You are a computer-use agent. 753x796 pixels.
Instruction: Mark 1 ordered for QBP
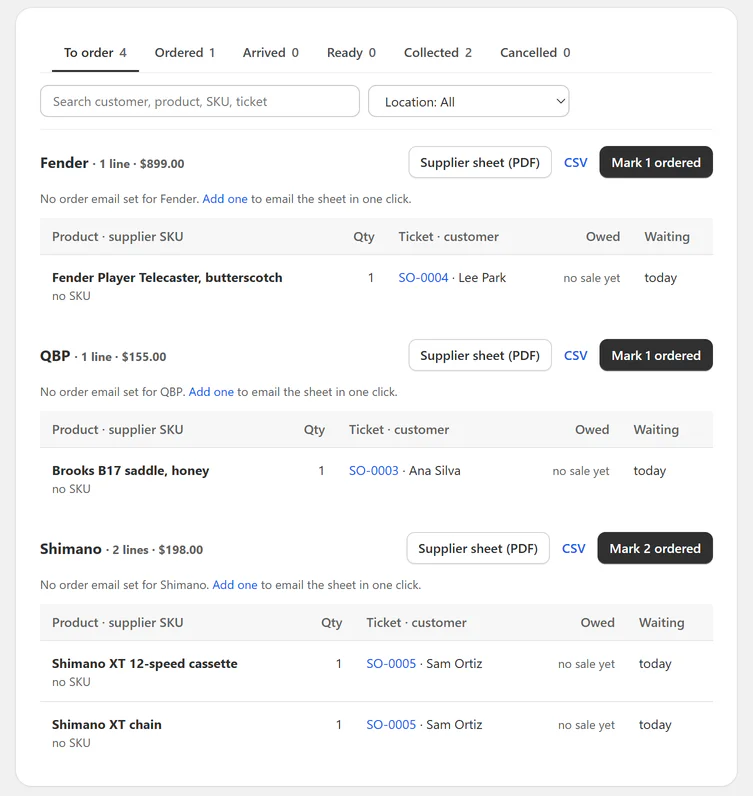656,355
